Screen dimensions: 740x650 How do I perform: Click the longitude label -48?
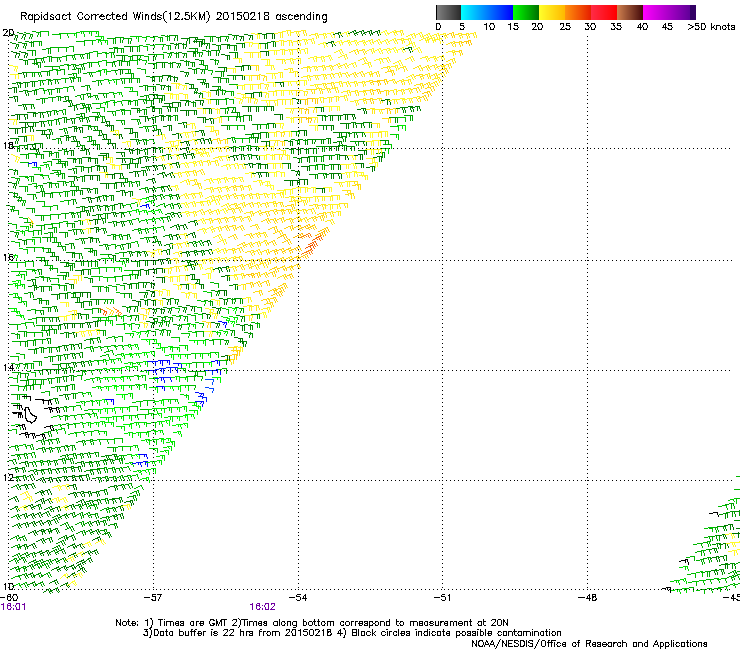[587, 597]
